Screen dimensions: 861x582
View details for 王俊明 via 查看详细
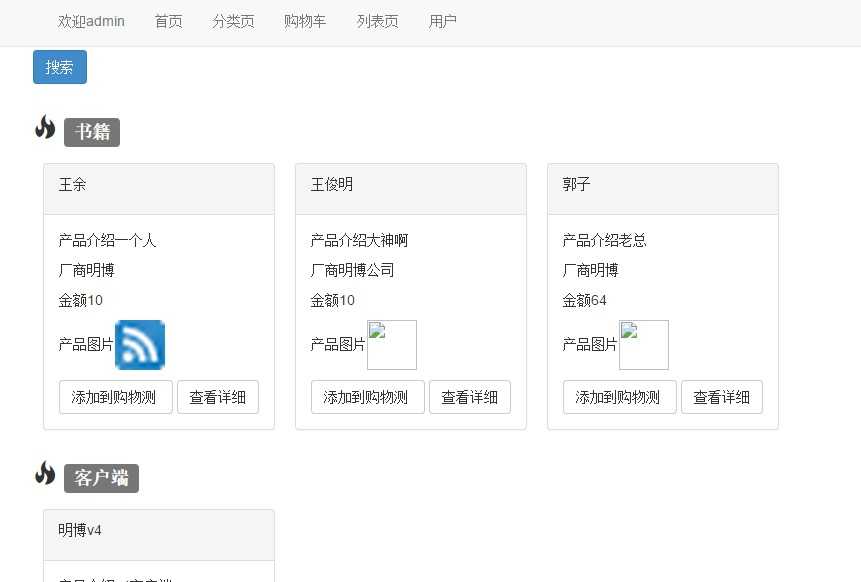(470, 397)
